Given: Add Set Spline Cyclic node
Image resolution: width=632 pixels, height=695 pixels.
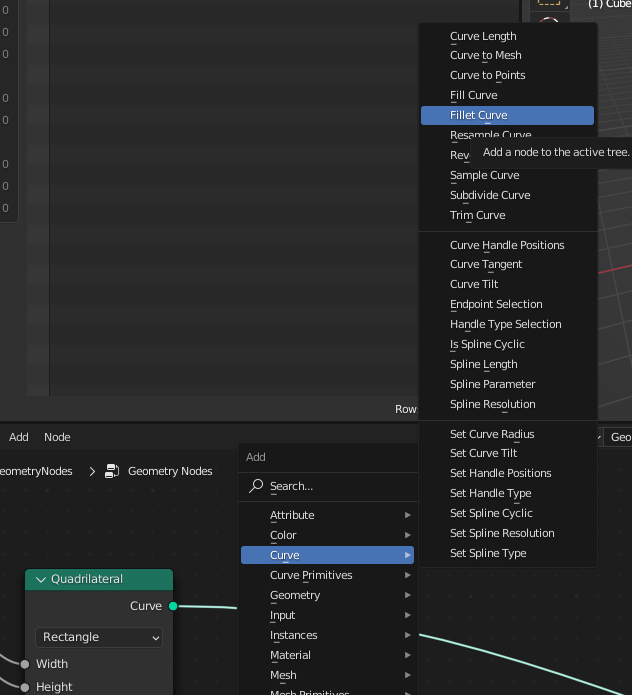Looking at the screenshot, I should click(x=507, y=513).
